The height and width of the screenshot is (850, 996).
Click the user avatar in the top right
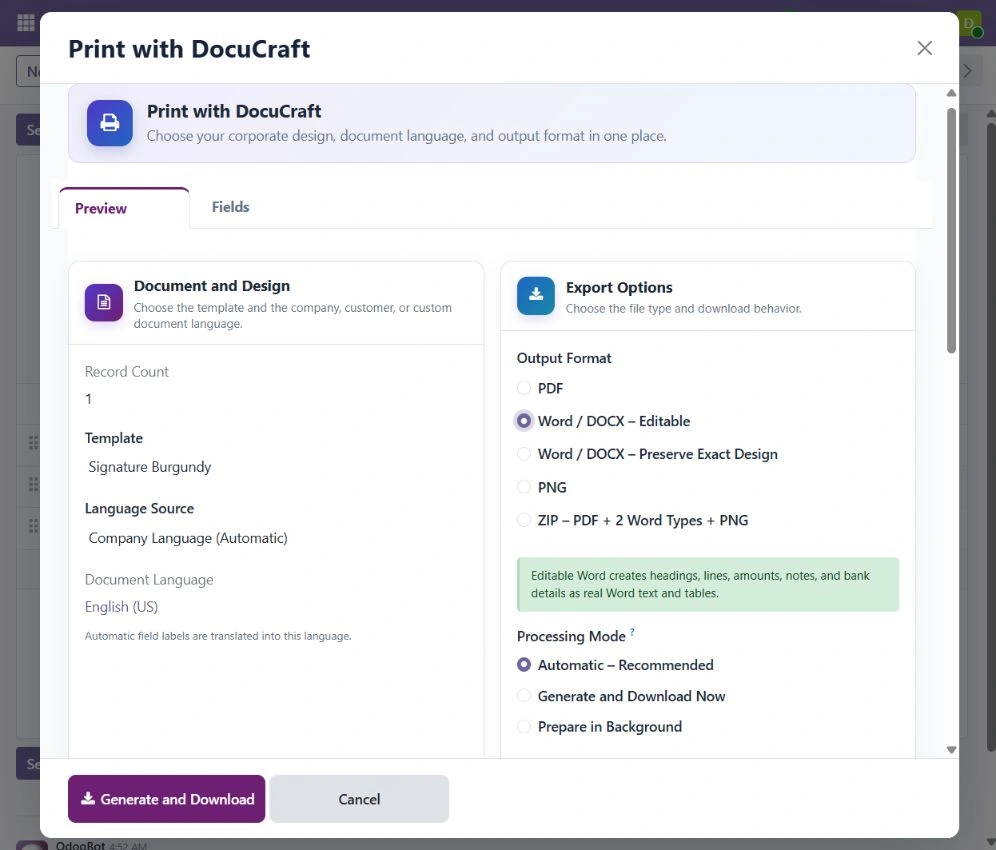coord(970,24)
